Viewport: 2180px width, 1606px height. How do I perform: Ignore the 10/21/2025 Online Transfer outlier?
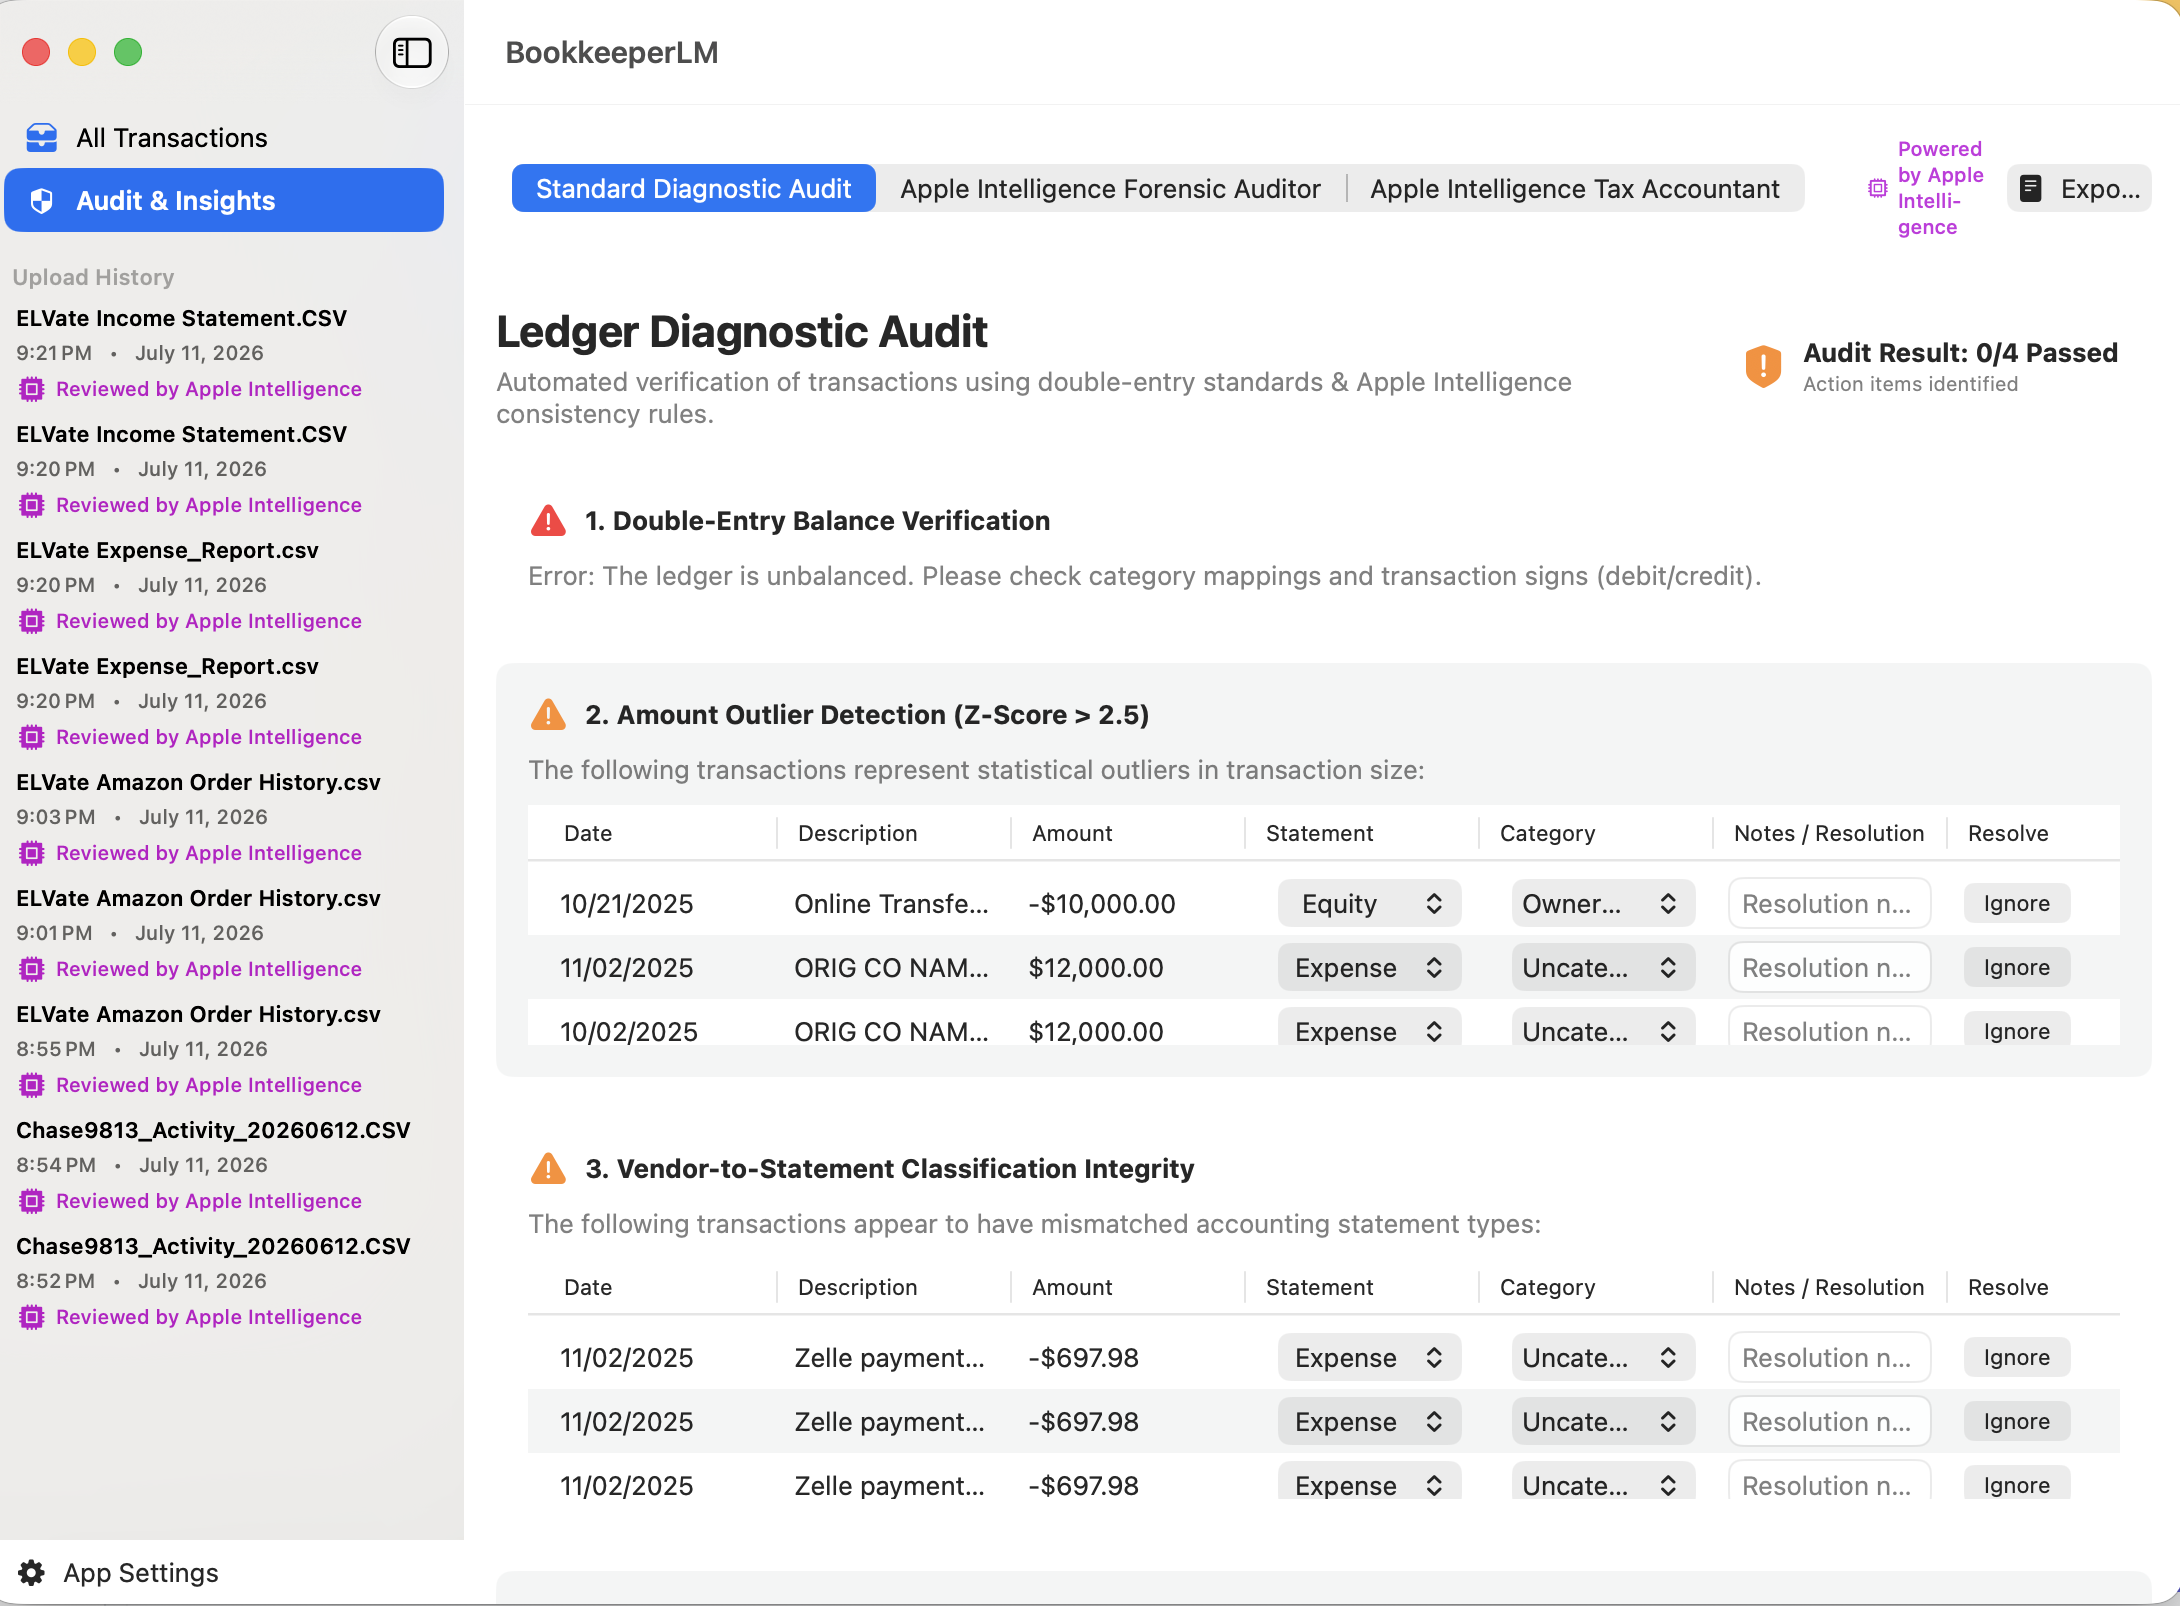[x=2016, y=903]
